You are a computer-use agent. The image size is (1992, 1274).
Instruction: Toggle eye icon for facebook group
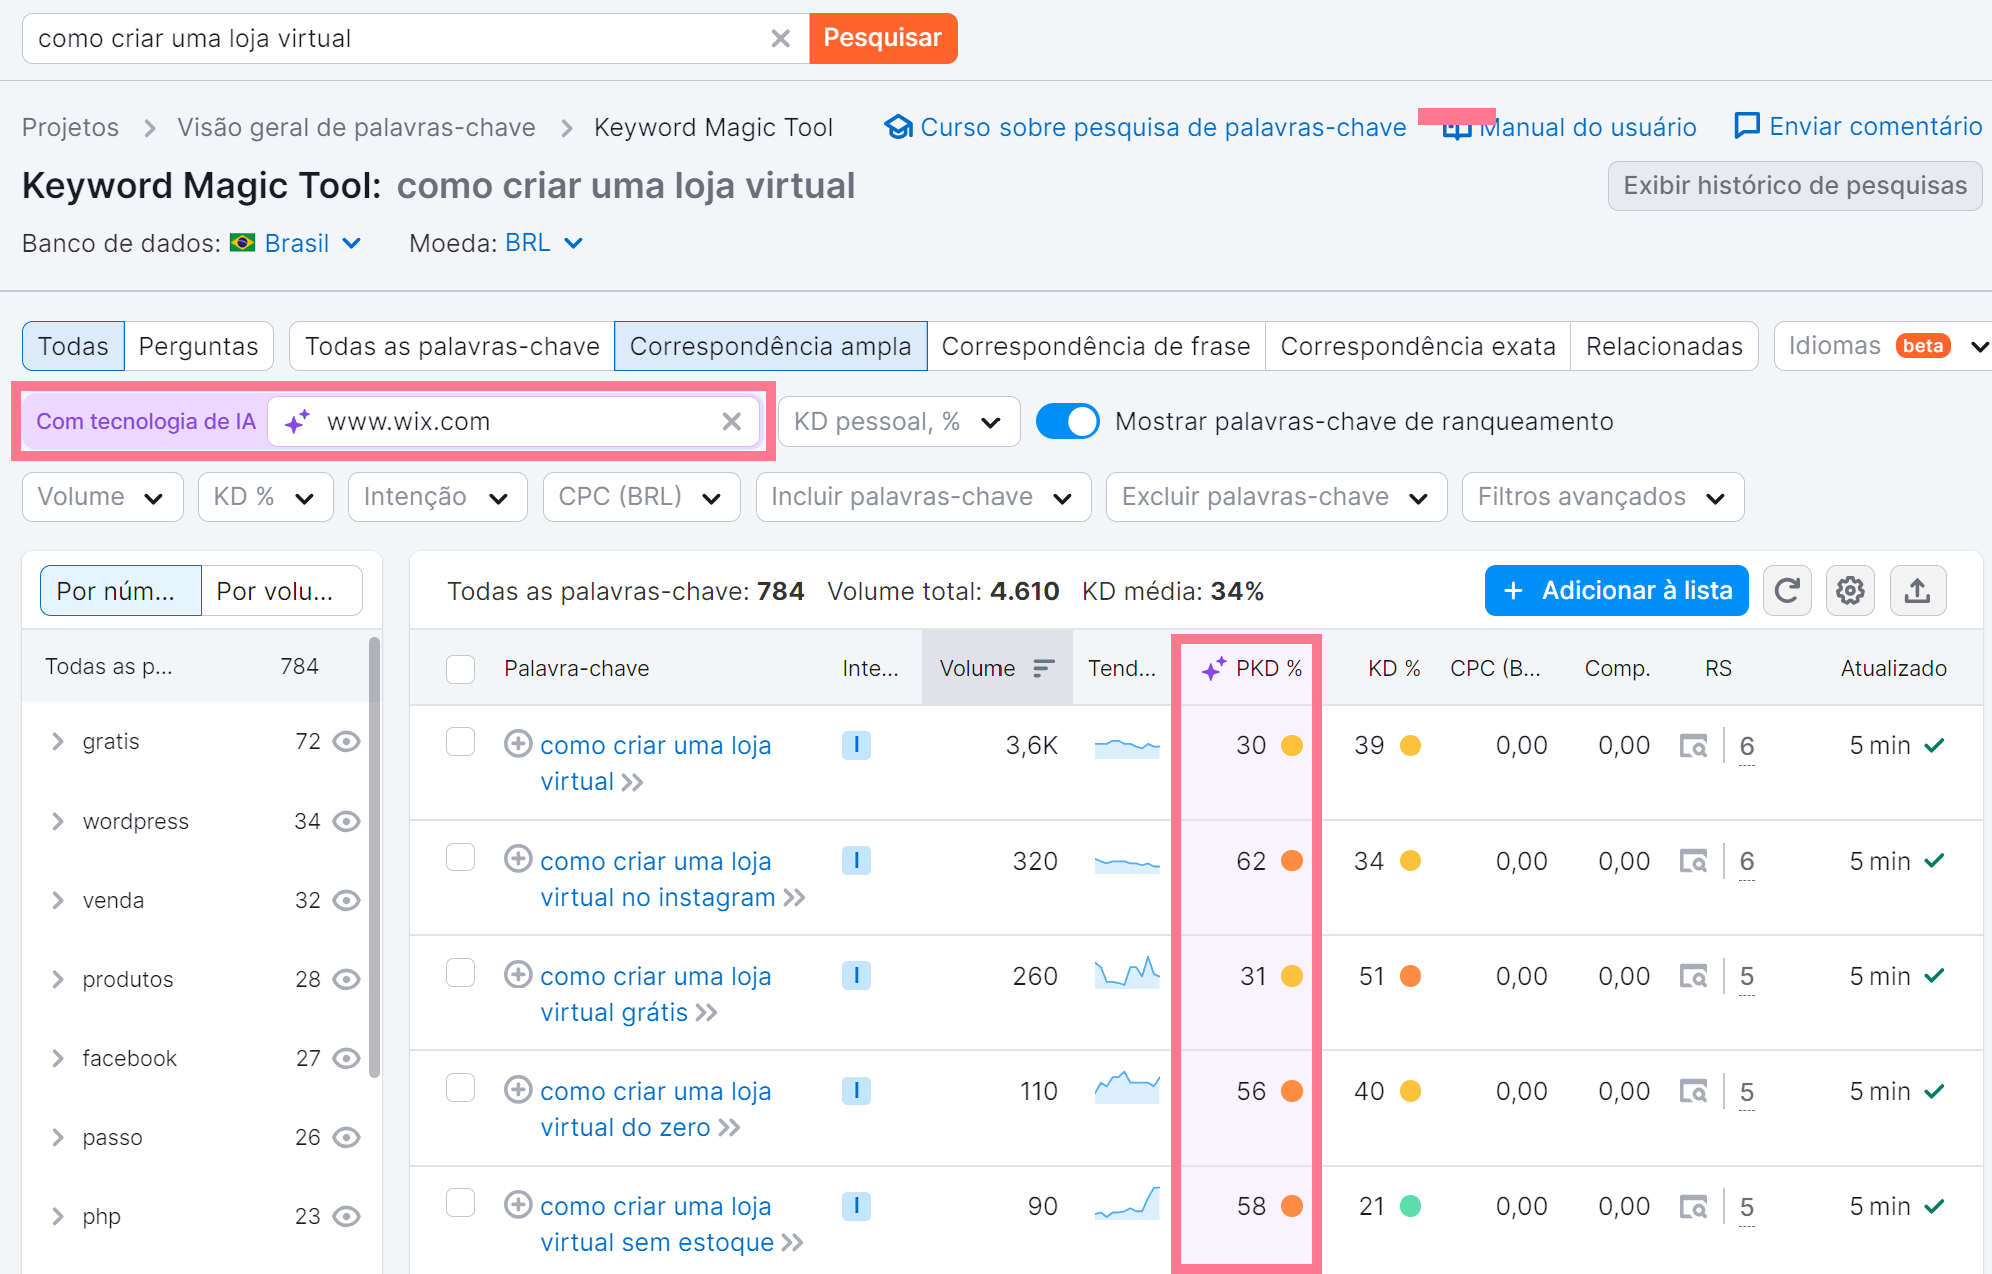click(x=346, y=1058)
